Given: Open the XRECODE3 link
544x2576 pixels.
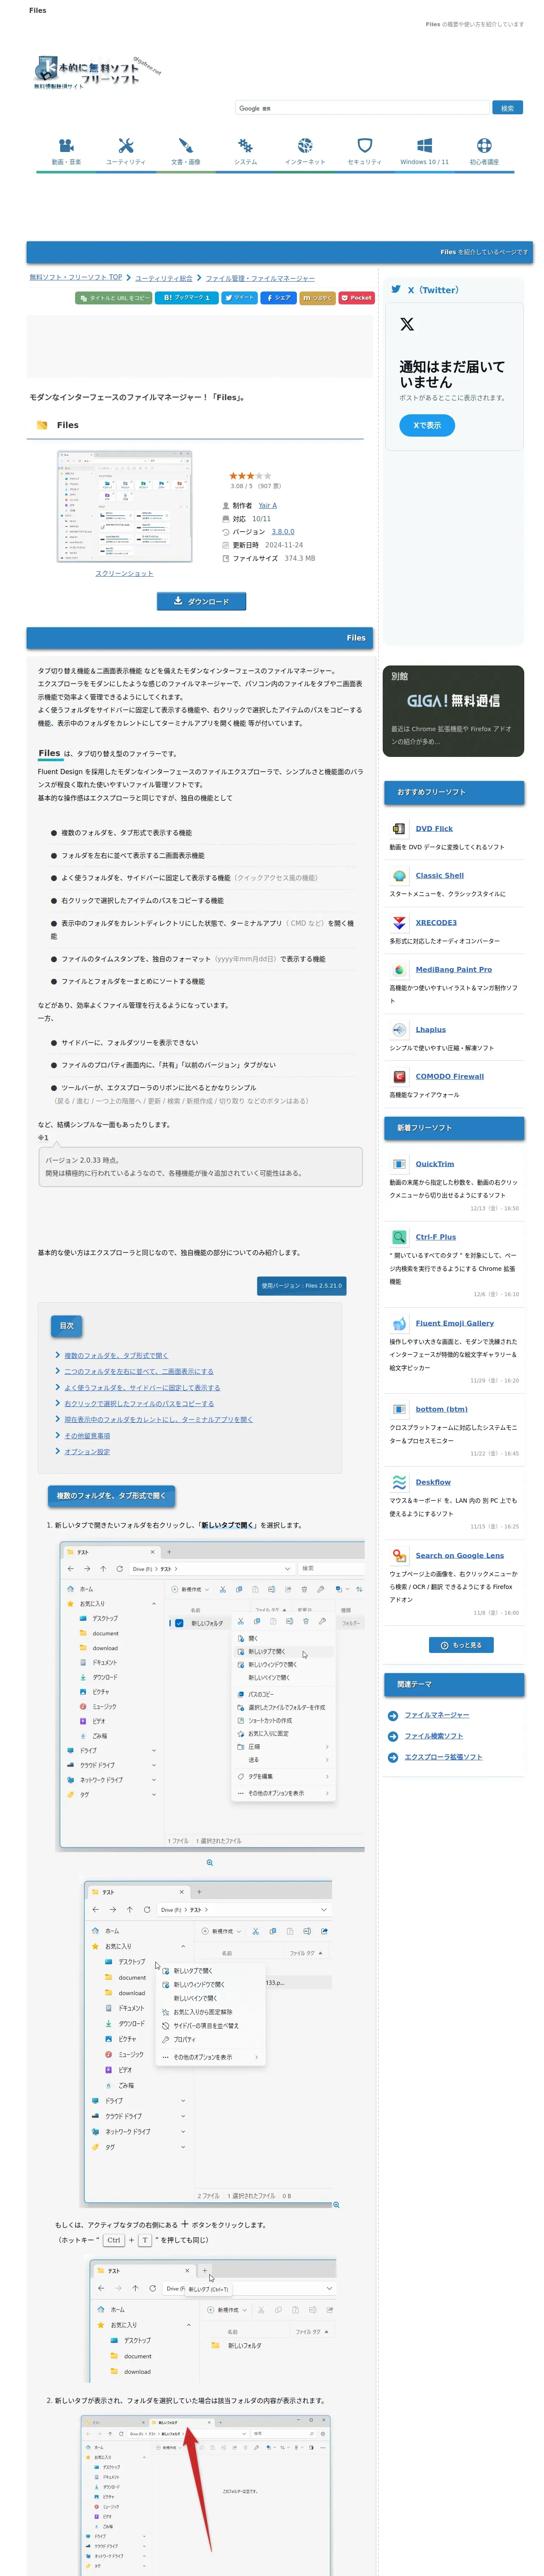Looking at the screenshot, I should [x=436, y=922].
